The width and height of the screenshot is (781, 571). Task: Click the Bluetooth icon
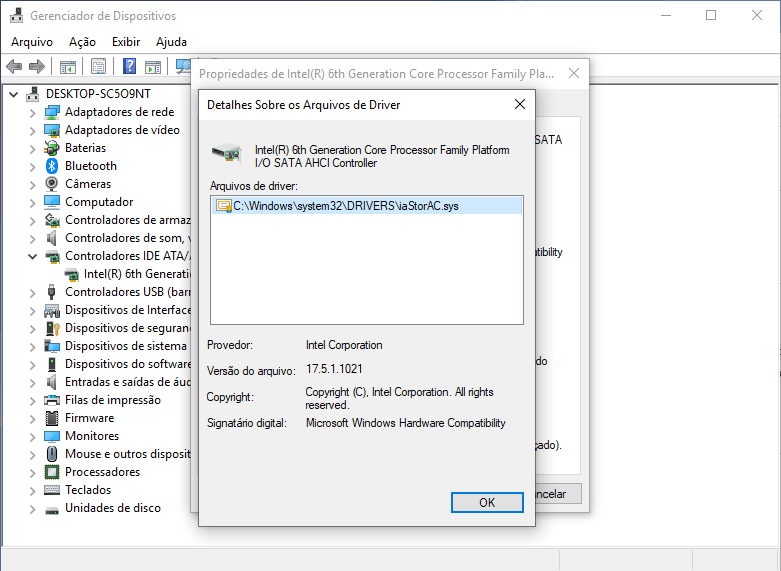[52, 166]
